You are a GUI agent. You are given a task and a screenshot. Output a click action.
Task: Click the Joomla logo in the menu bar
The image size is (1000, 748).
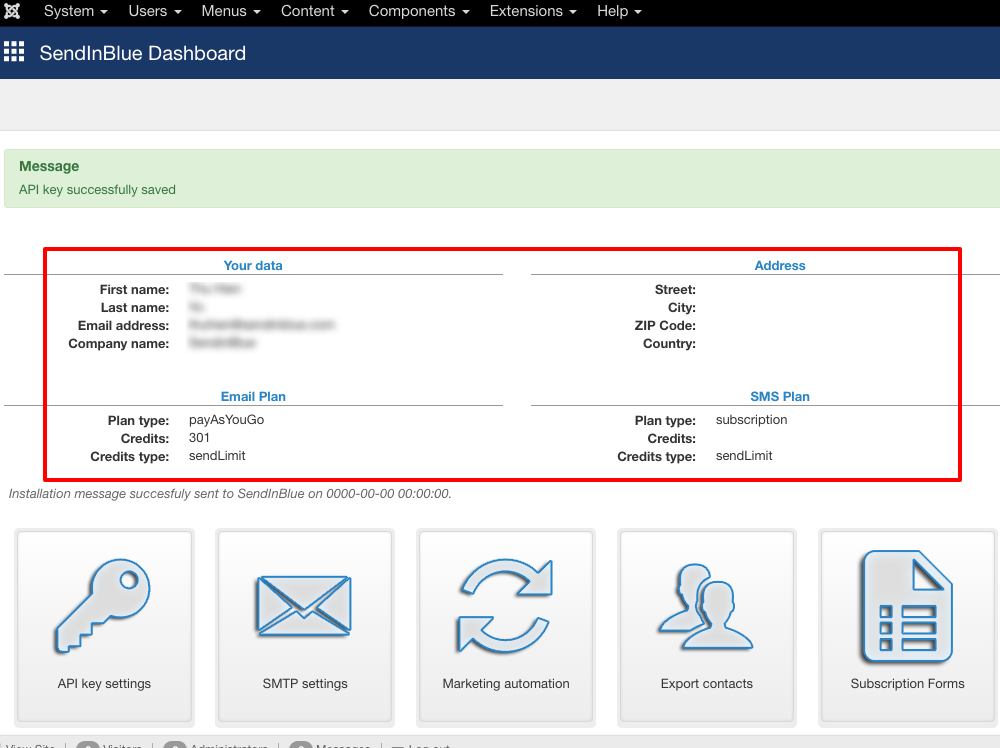12,11
